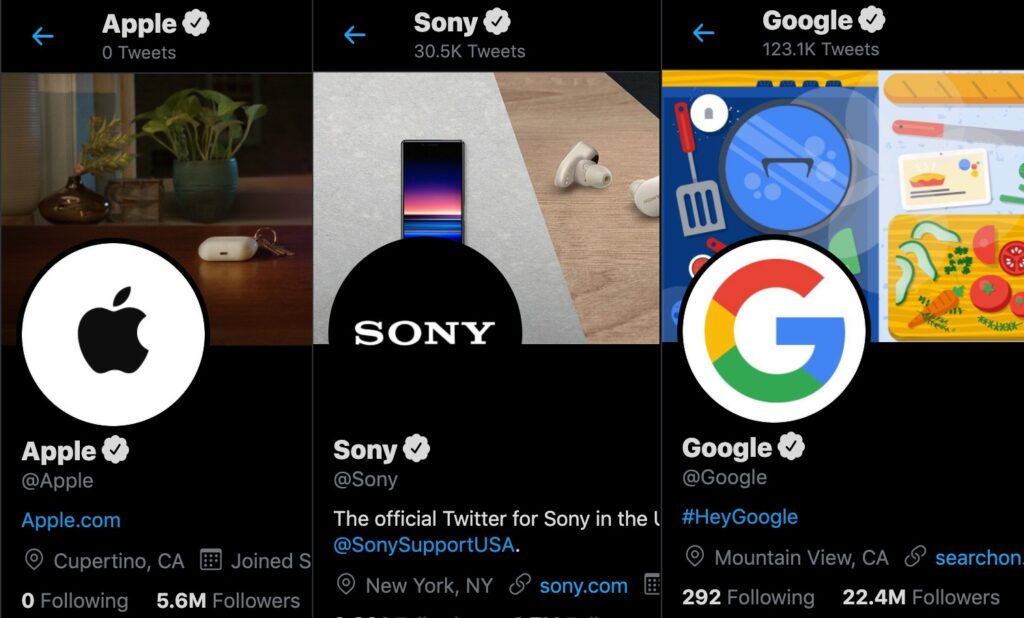Click the location pin beside Cupertino, CA
This screenshot has height=618, width=1024.
pos(33,561)
